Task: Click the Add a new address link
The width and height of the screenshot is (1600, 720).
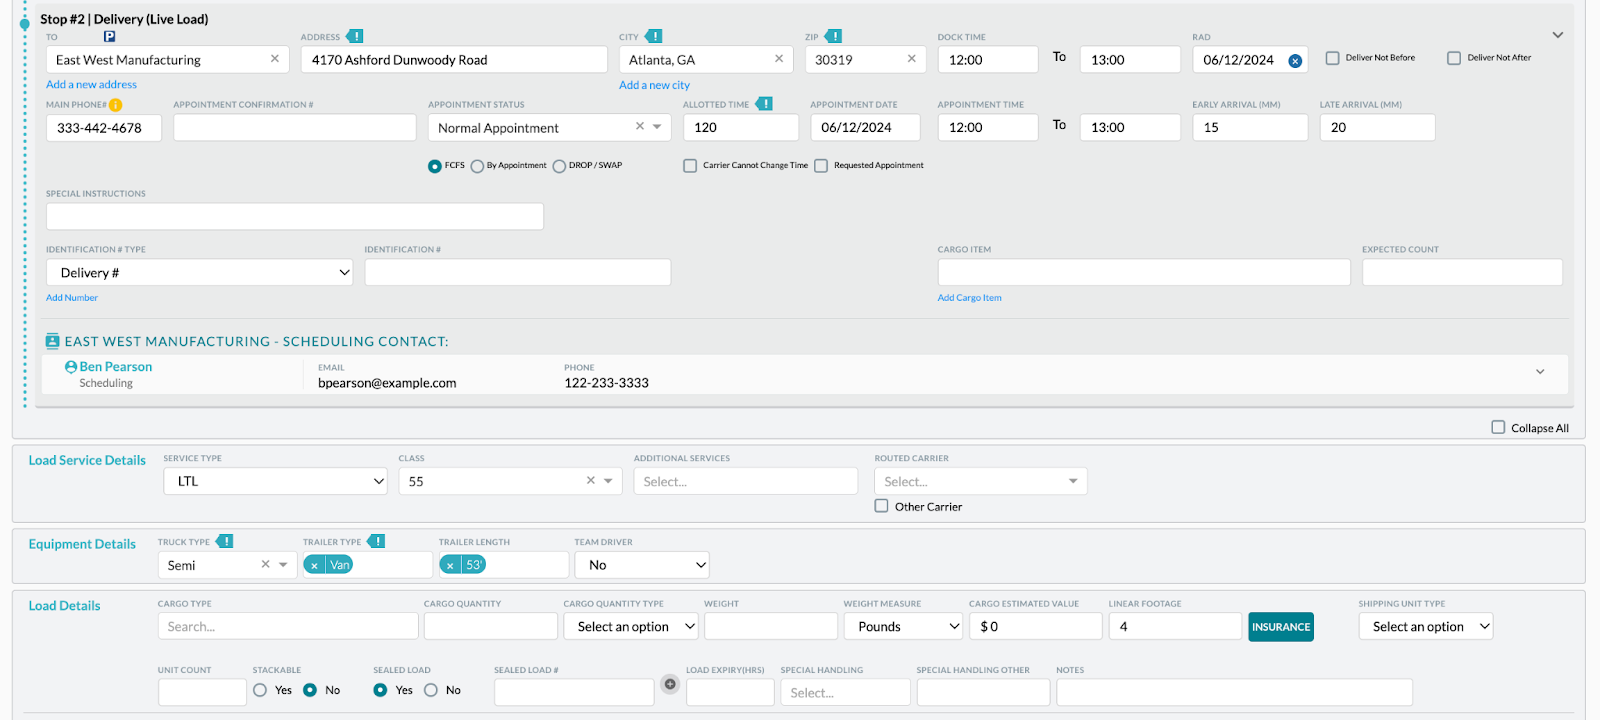Action: 91,85
